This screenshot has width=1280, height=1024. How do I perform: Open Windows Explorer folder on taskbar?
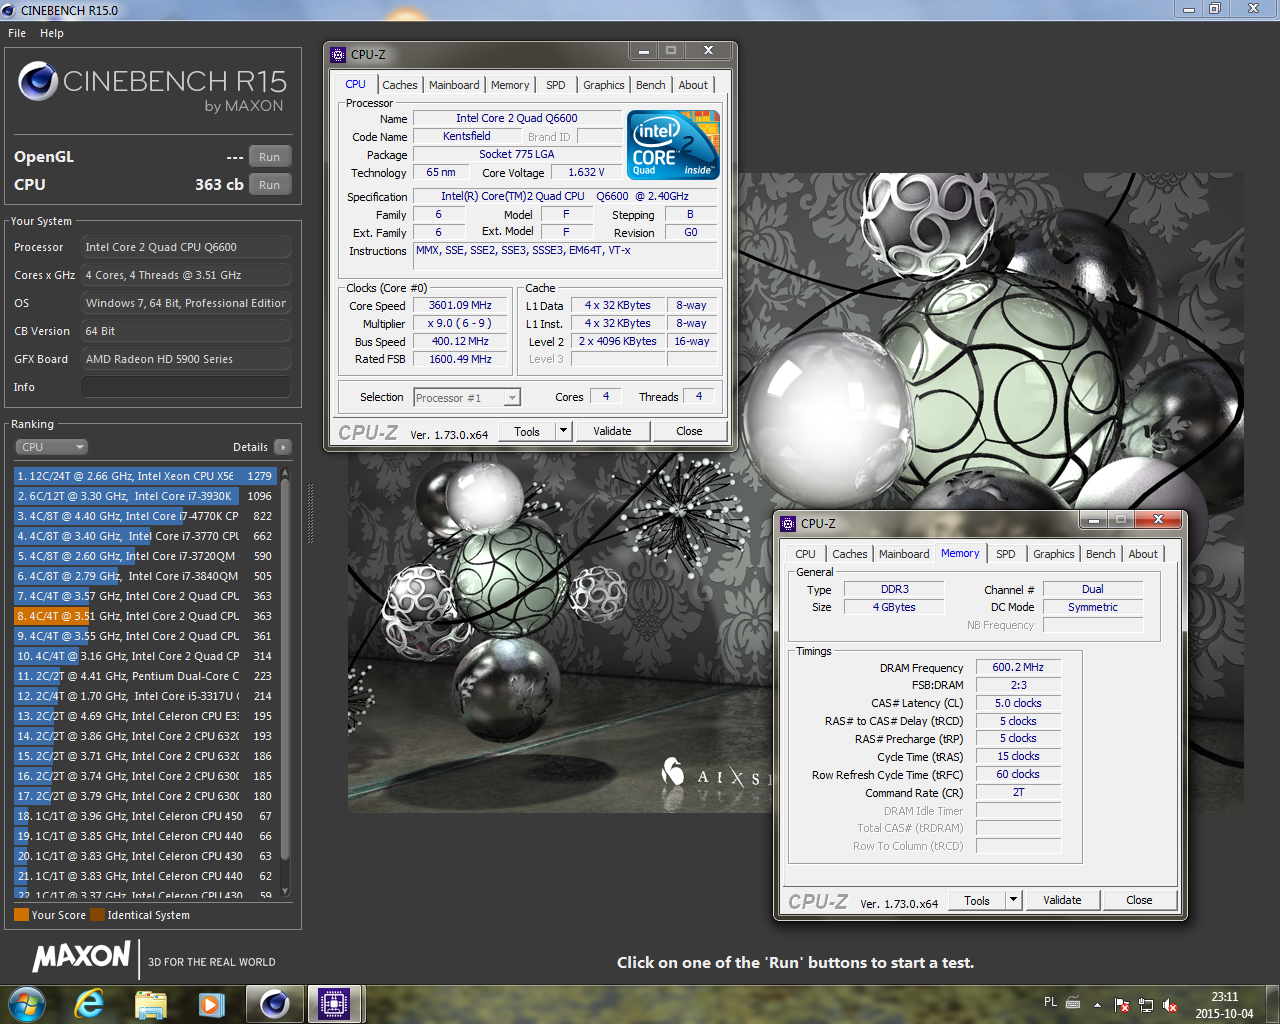(x=150, y=1004)
